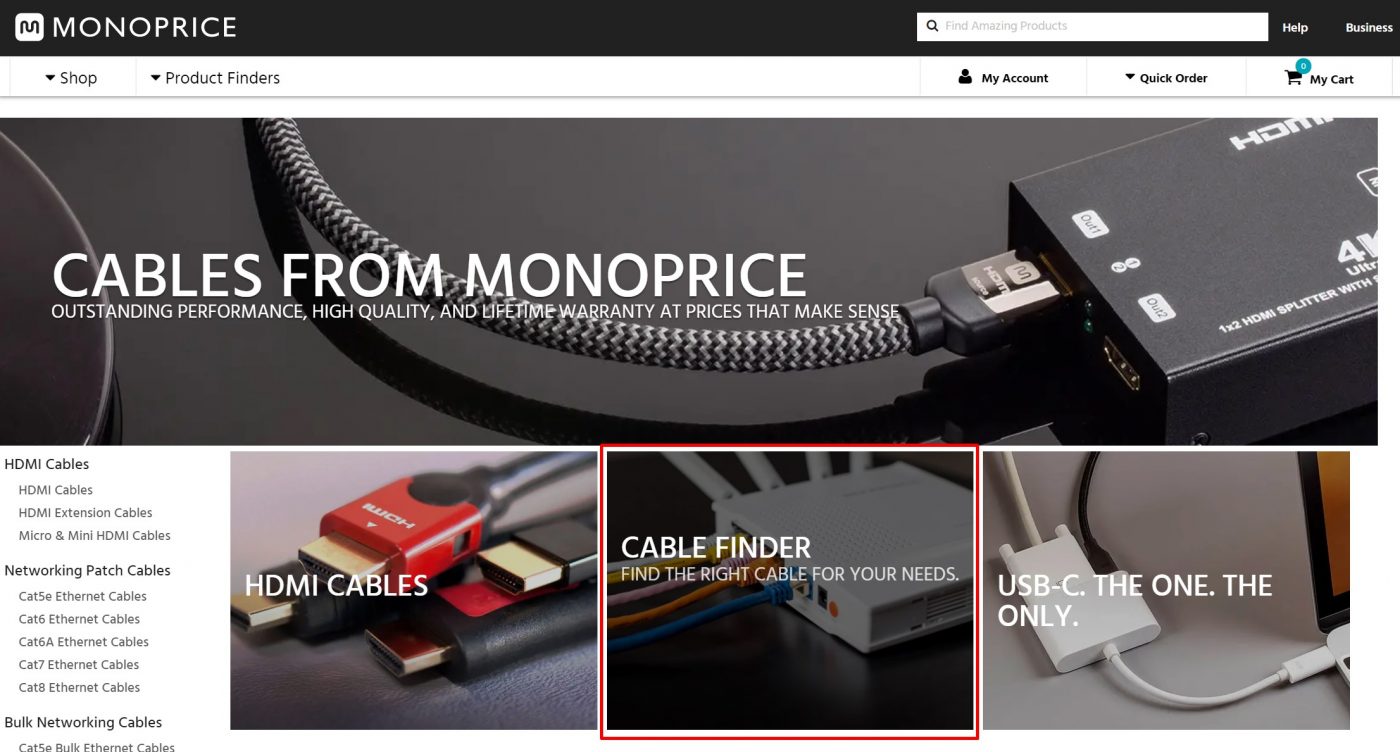Click the Find Amazing Products search field
This screenshot has width=1400, height=752.
(1092, 27)
